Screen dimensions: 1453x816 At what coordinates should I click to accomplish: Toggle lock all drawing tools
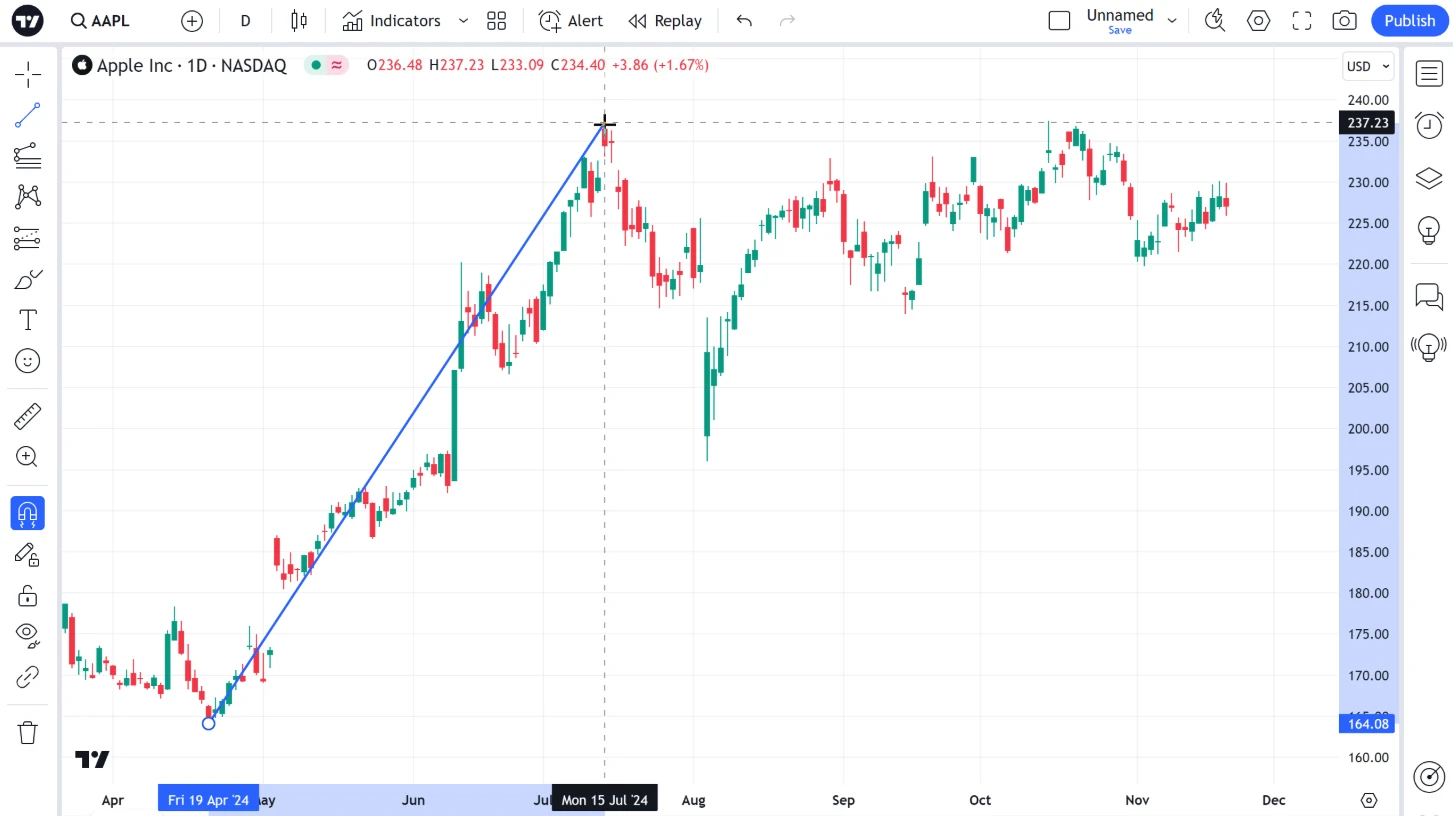(x=28, y=596)
